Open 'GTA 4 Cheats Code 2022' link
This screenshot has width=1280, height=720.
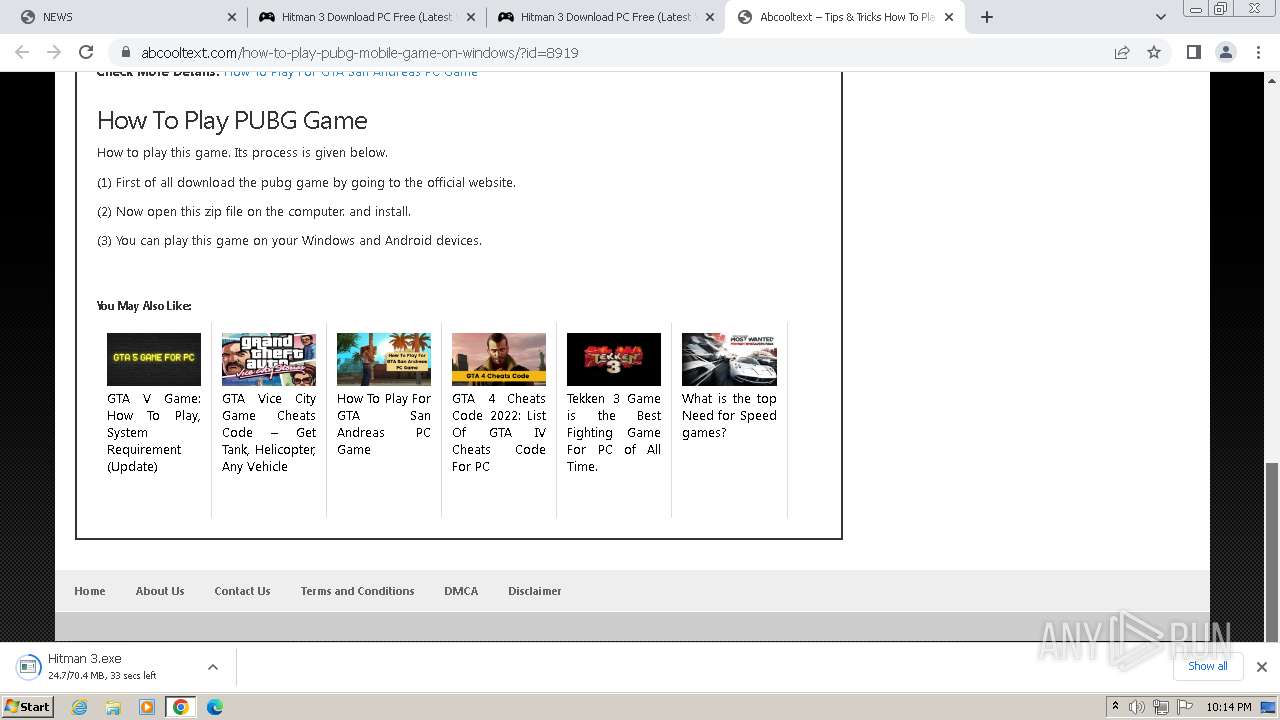point(499,432)
